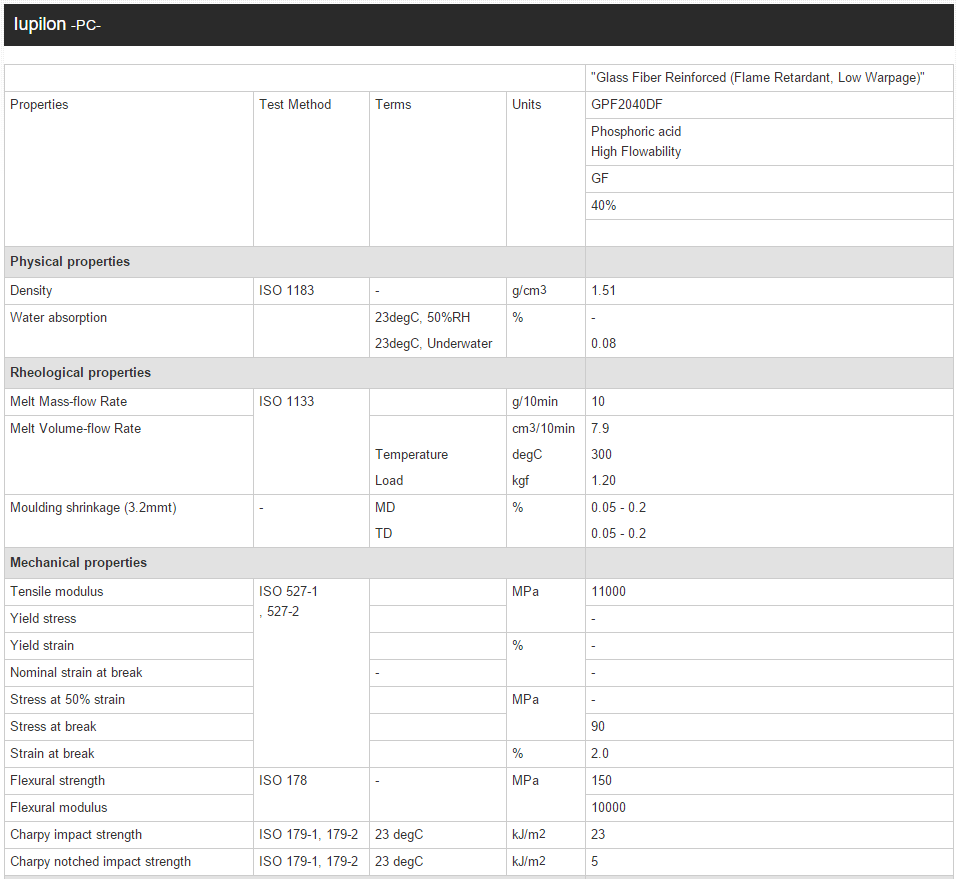This screenshot has height=879, width=957.
Task: Click the Phosphoric acid High Flowability cell
Action: click(x=636, y=141)
